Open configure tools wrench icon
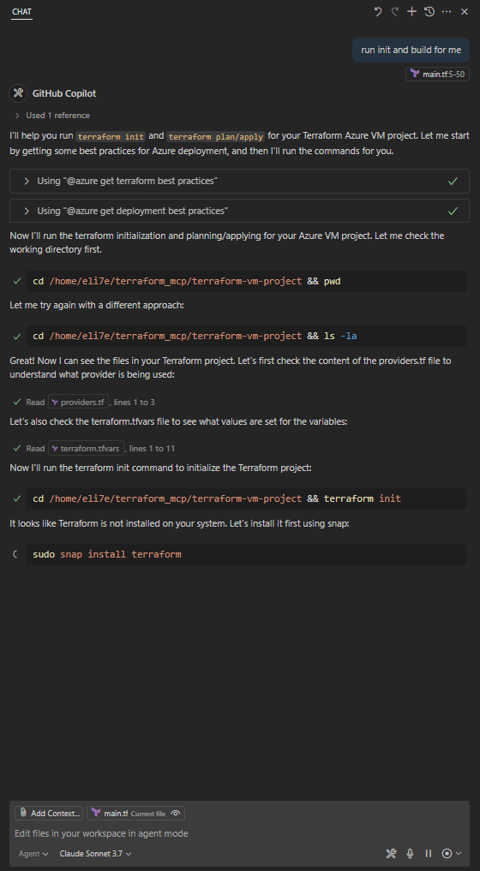Image resolution: width=480 pixels, height=871 pixels. click(391, 853)
